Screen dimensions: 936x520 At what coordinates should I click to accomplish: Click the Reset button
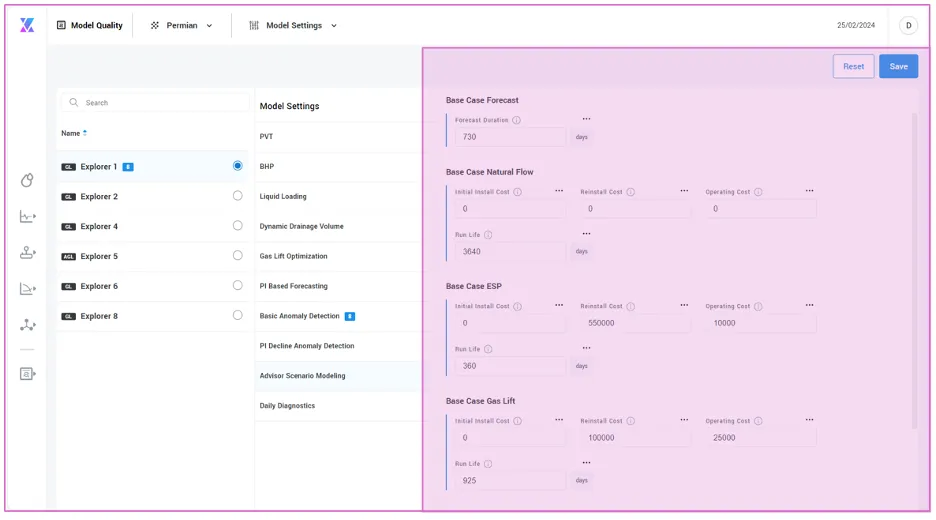point(853,66)
